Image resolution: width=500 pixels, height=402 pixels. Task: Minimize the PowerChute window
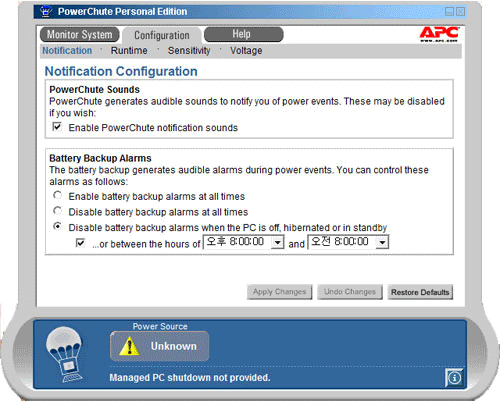click(x=449, y=12)
